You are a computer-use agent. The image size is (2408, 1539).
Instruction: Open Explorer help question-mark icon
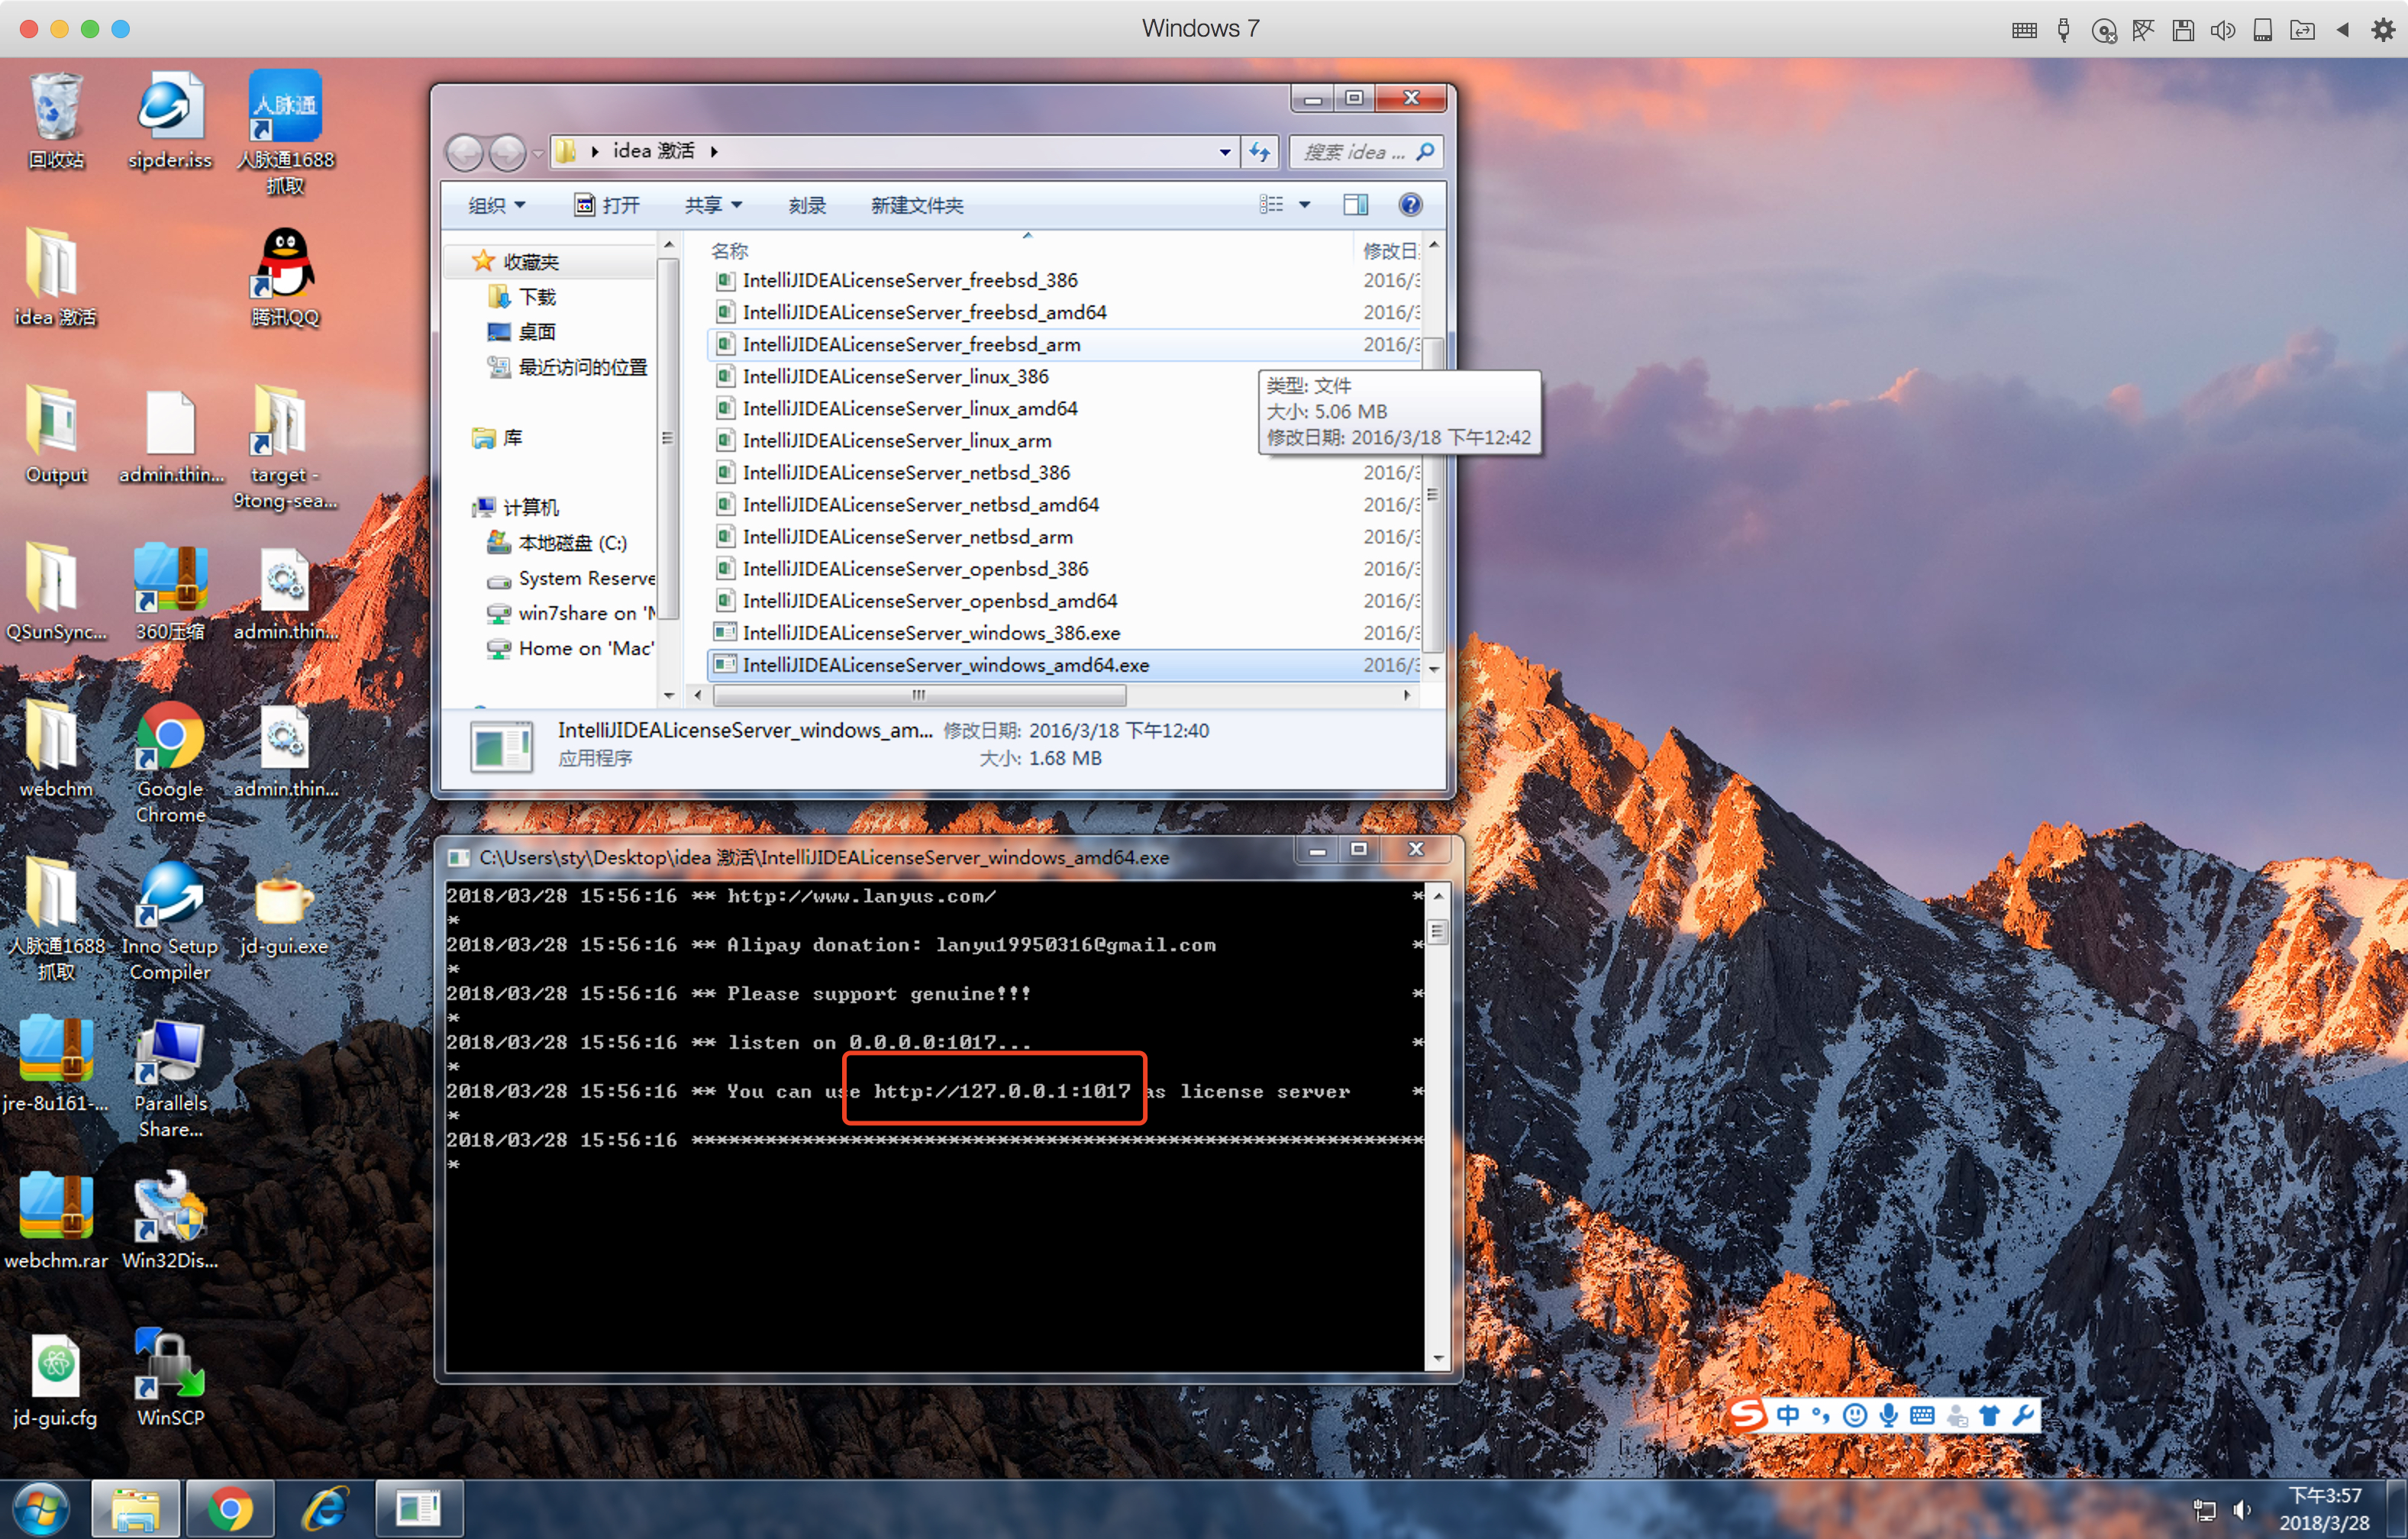click(1410, 205)
